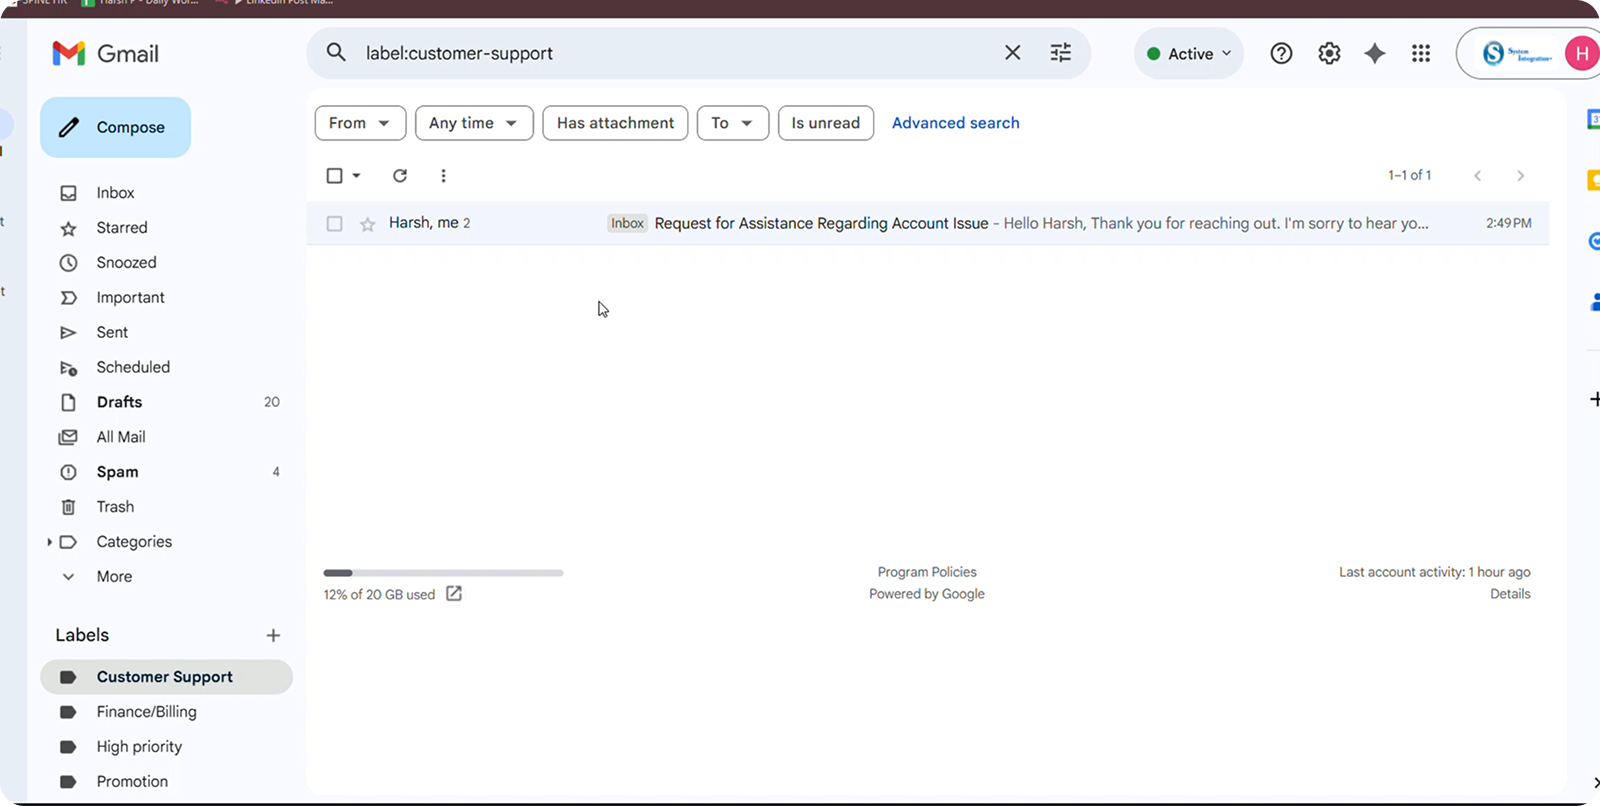The height and width of the screenshot is (806, 1600).
Task: Star the Request for Assistance email
Action: click(368, 224)
